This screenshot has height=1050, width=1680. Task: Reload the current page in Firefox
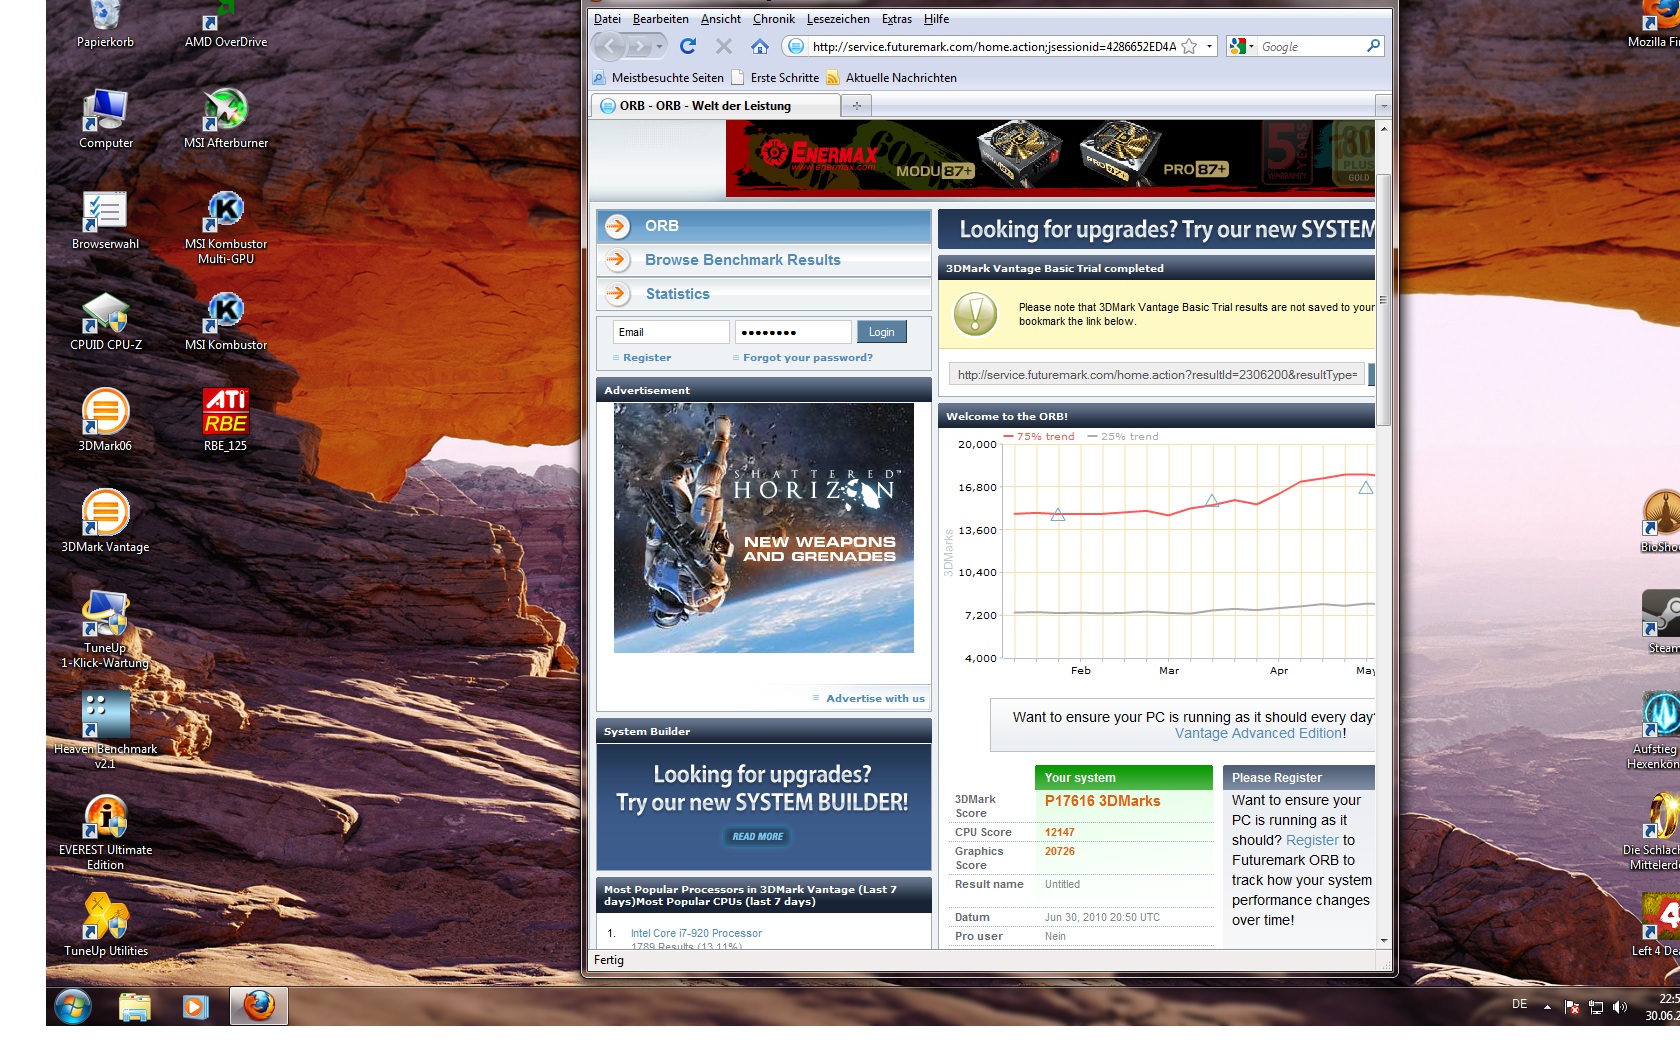pos(688,46)
